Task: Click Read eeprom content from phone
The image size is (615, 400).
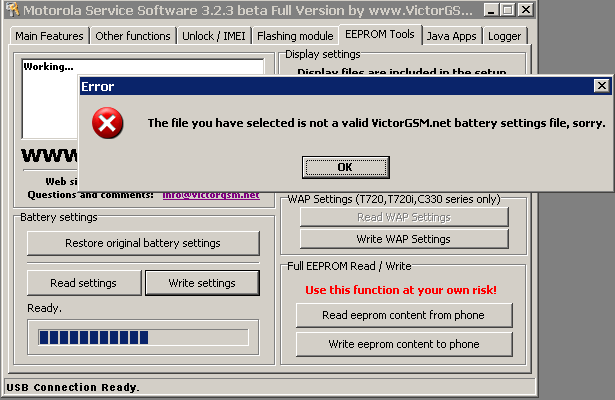Action: (404, 315)
